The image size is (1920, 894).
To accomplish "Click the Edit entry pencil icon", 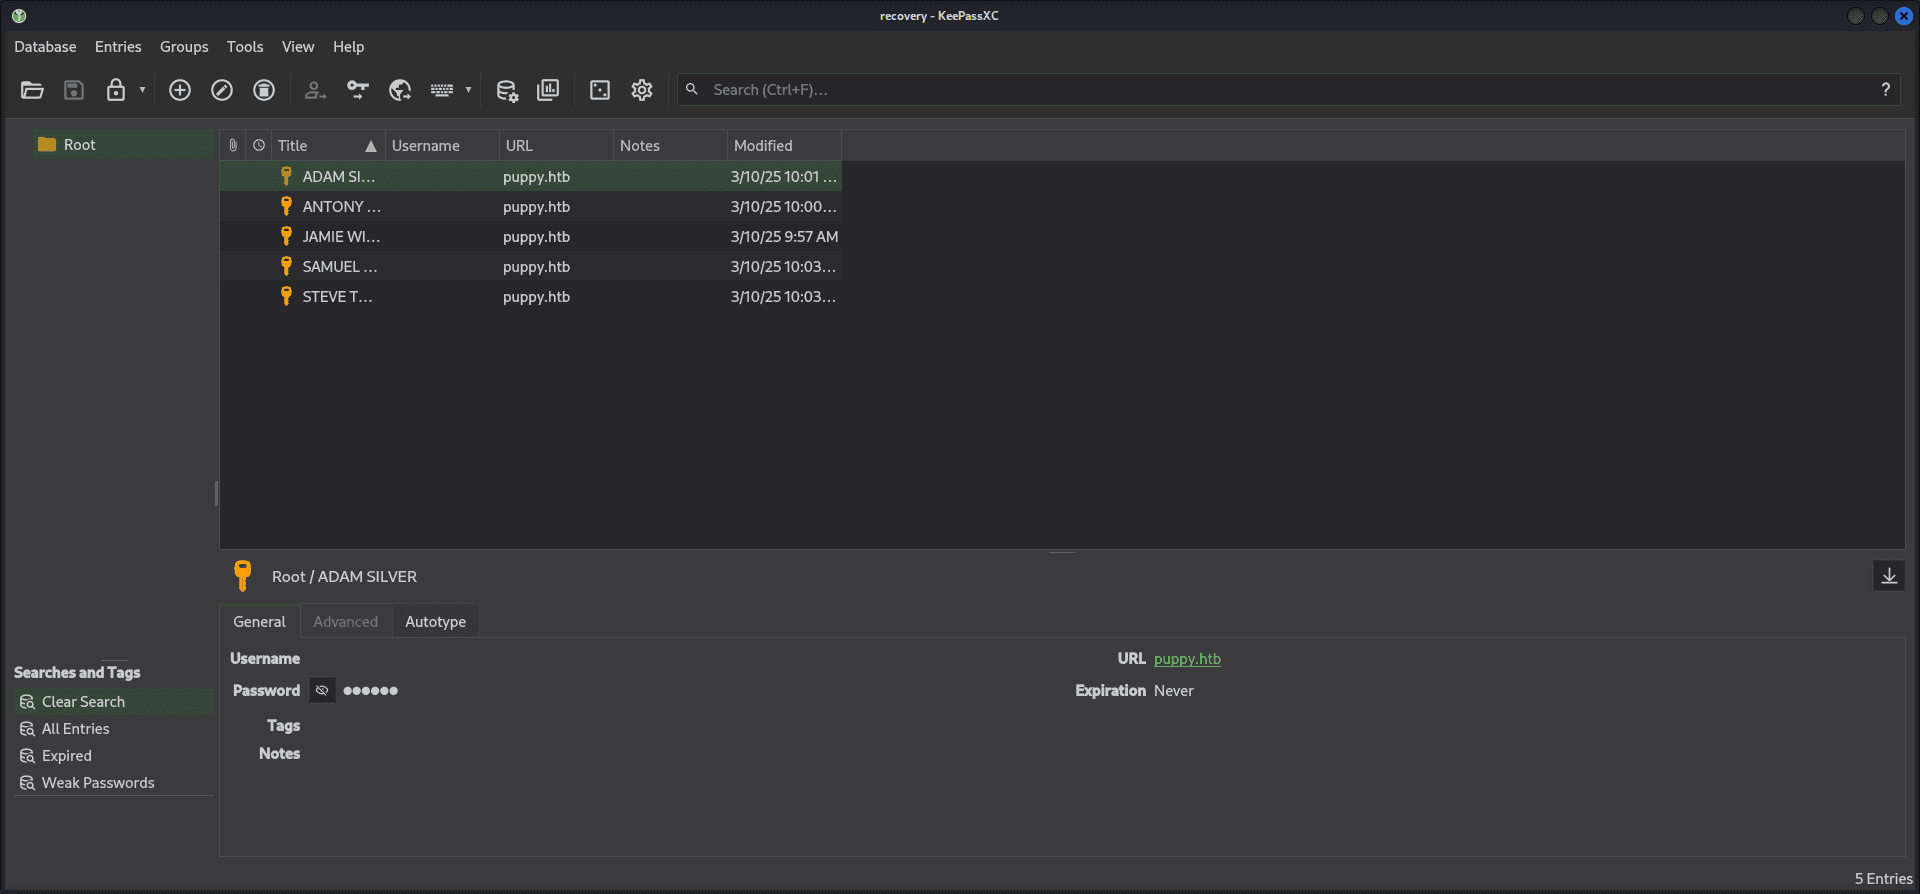I will (x=222, y=90).
